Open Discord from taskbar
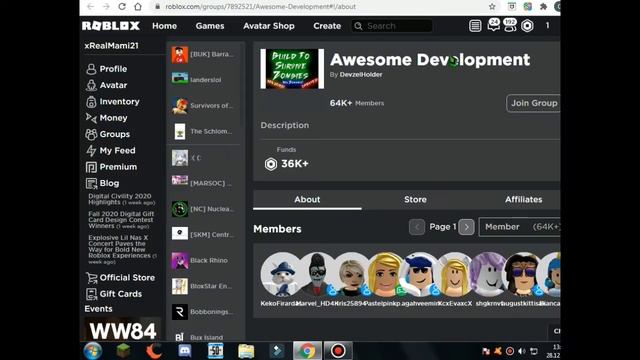The width and height of the screenshot is (640, 360). click(x=184, y=351)
